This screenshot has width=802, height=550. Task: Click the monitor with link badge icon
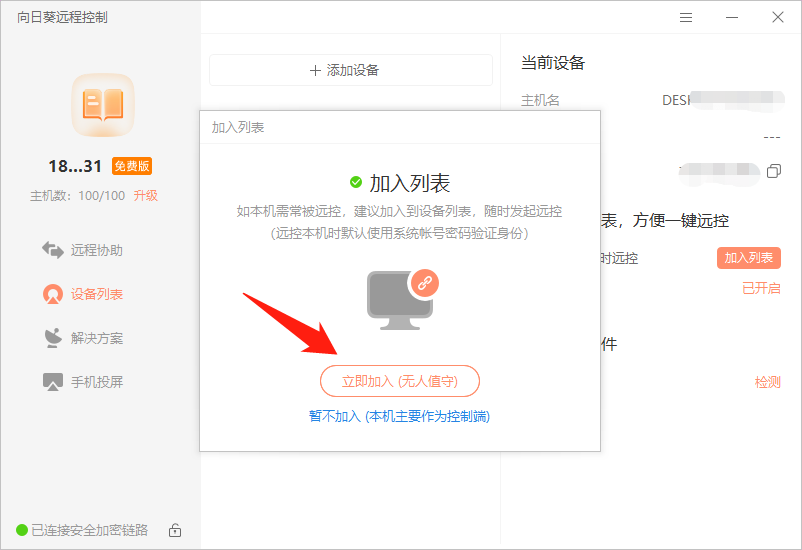click(400, 299)
